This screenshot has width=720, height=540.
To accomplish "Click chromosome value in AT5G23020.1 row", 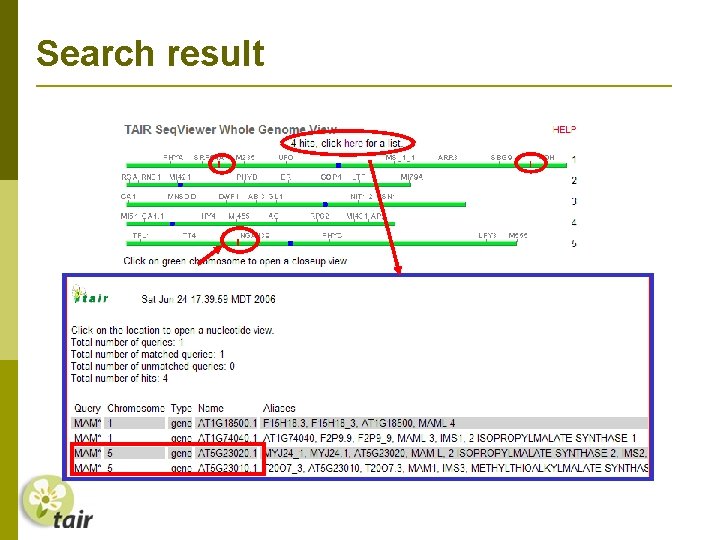I will (x=110, y=453).
